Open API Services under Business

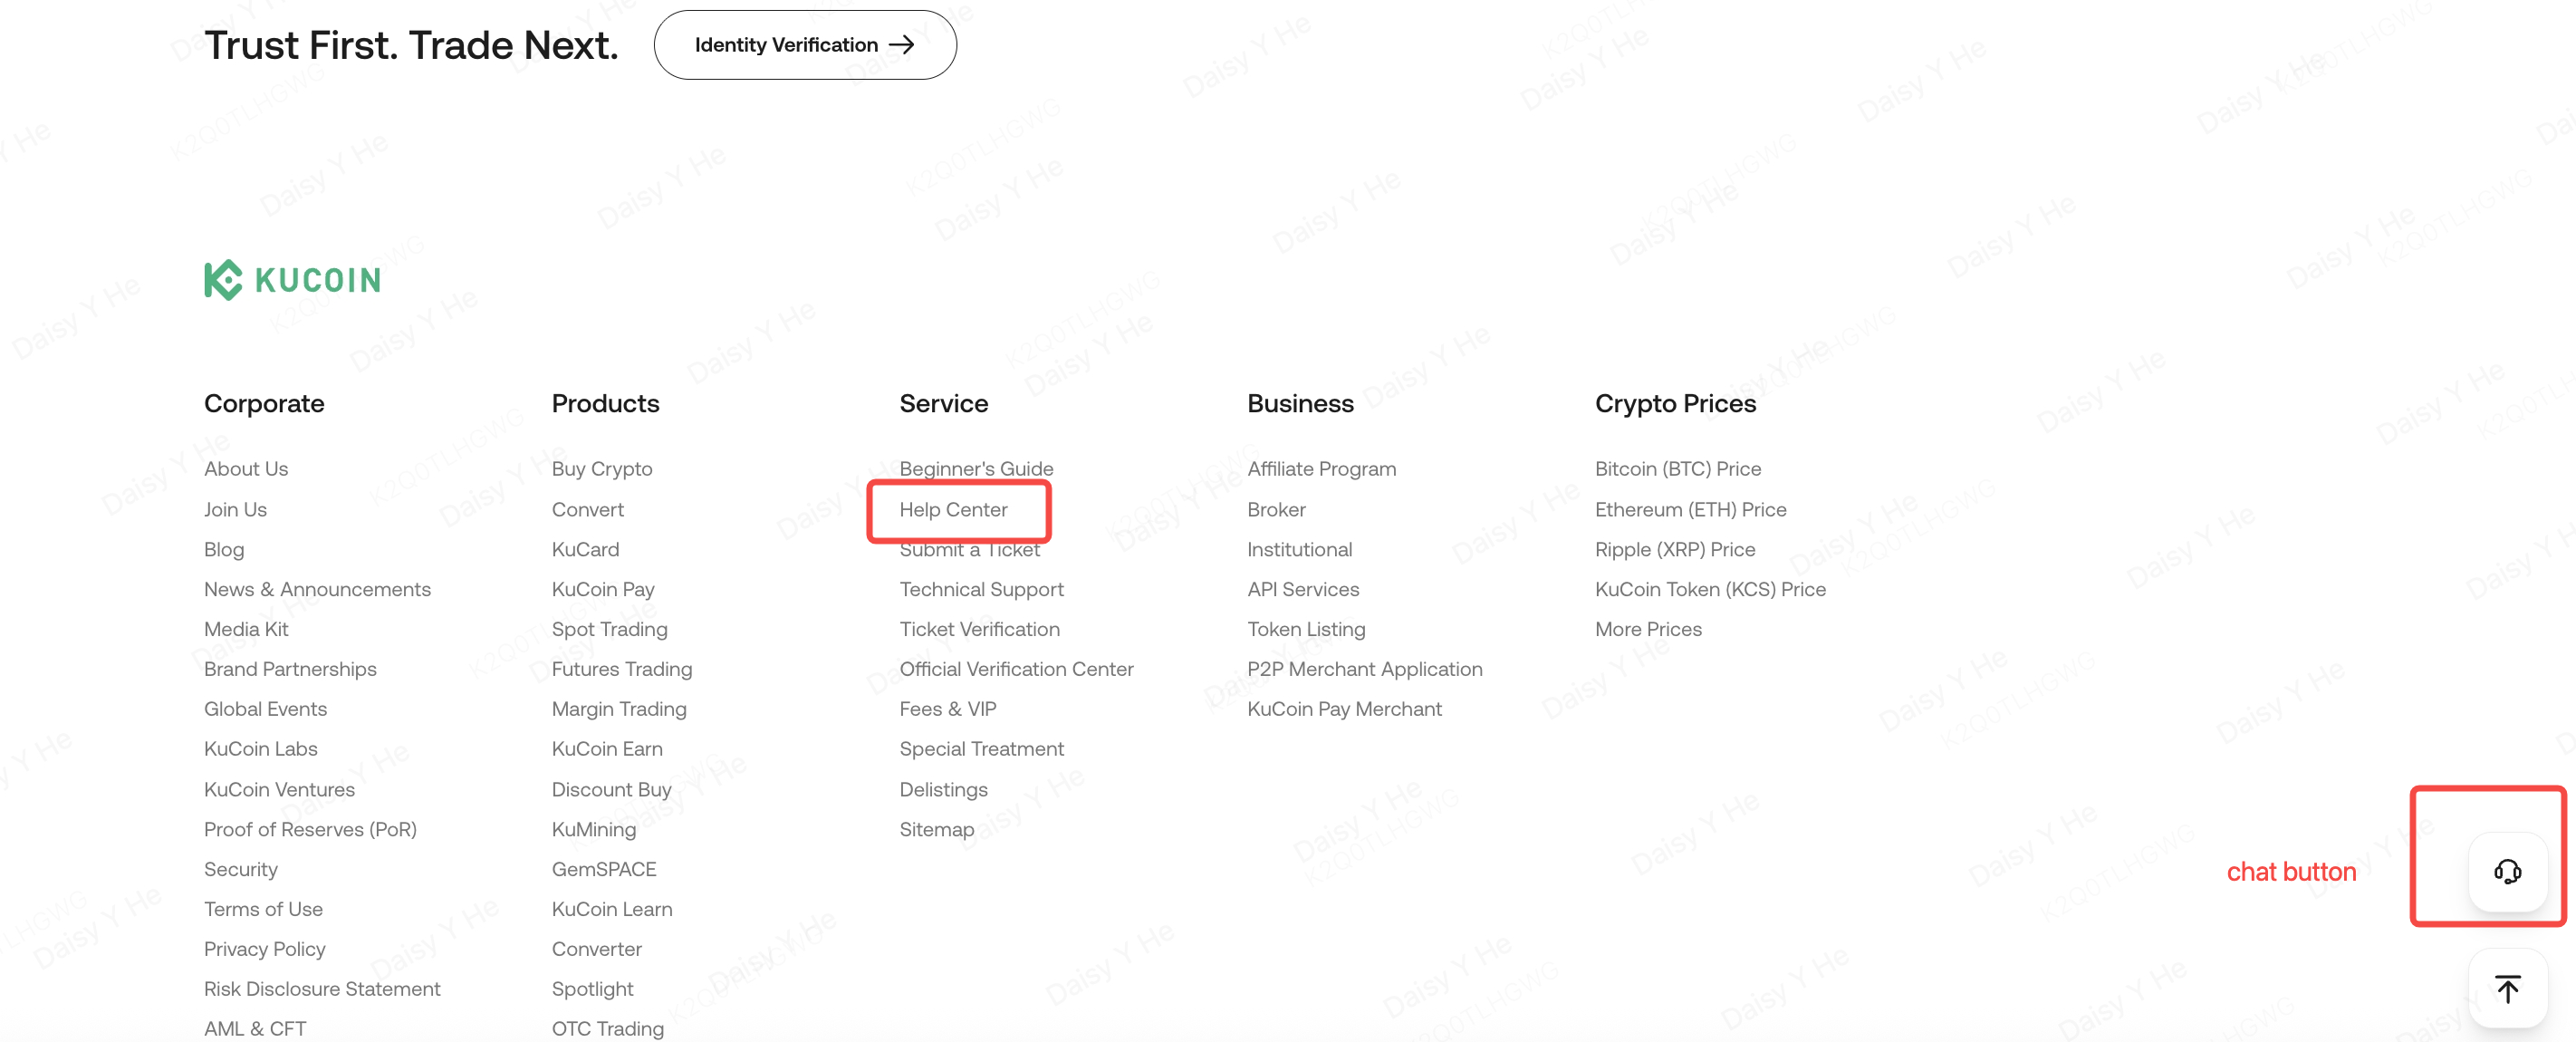[1303, 589]
